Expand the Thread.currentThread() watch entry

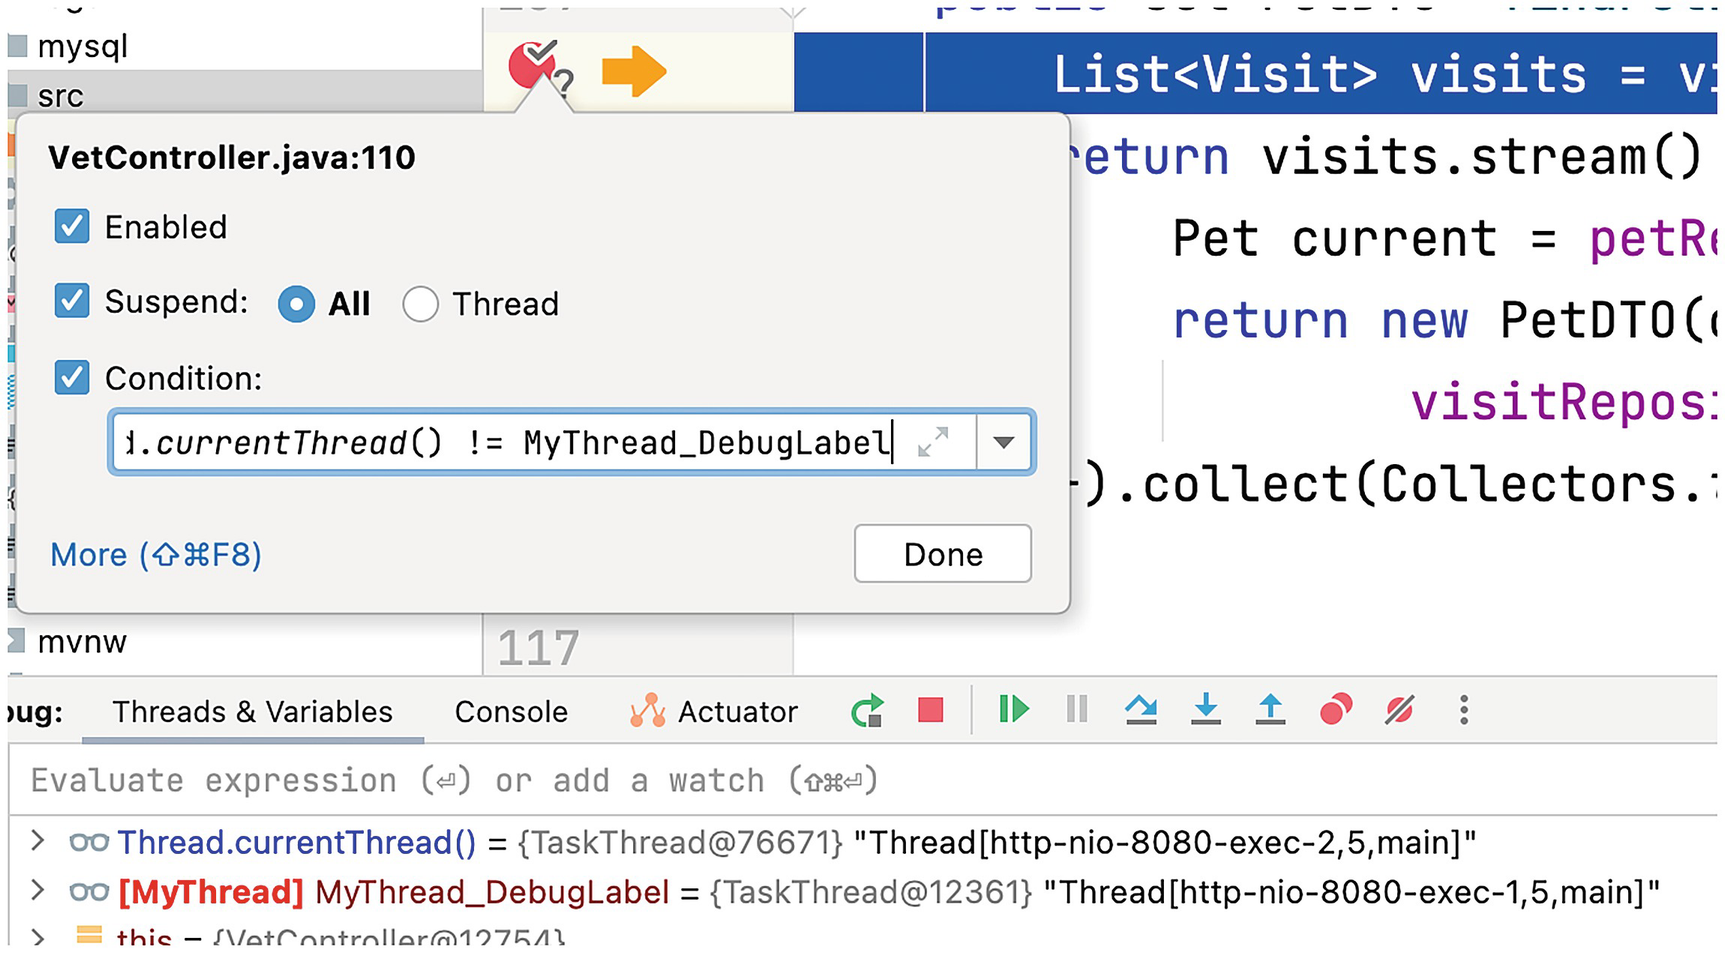coord(38,841)
